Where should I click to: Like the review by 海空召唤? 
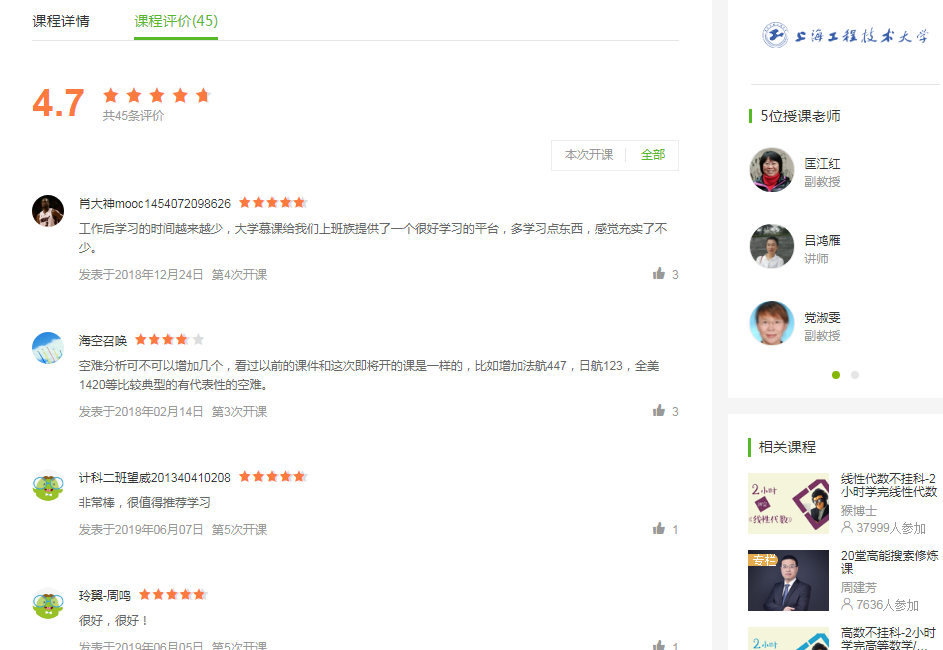pyautogui.click(x=659, y=411)
